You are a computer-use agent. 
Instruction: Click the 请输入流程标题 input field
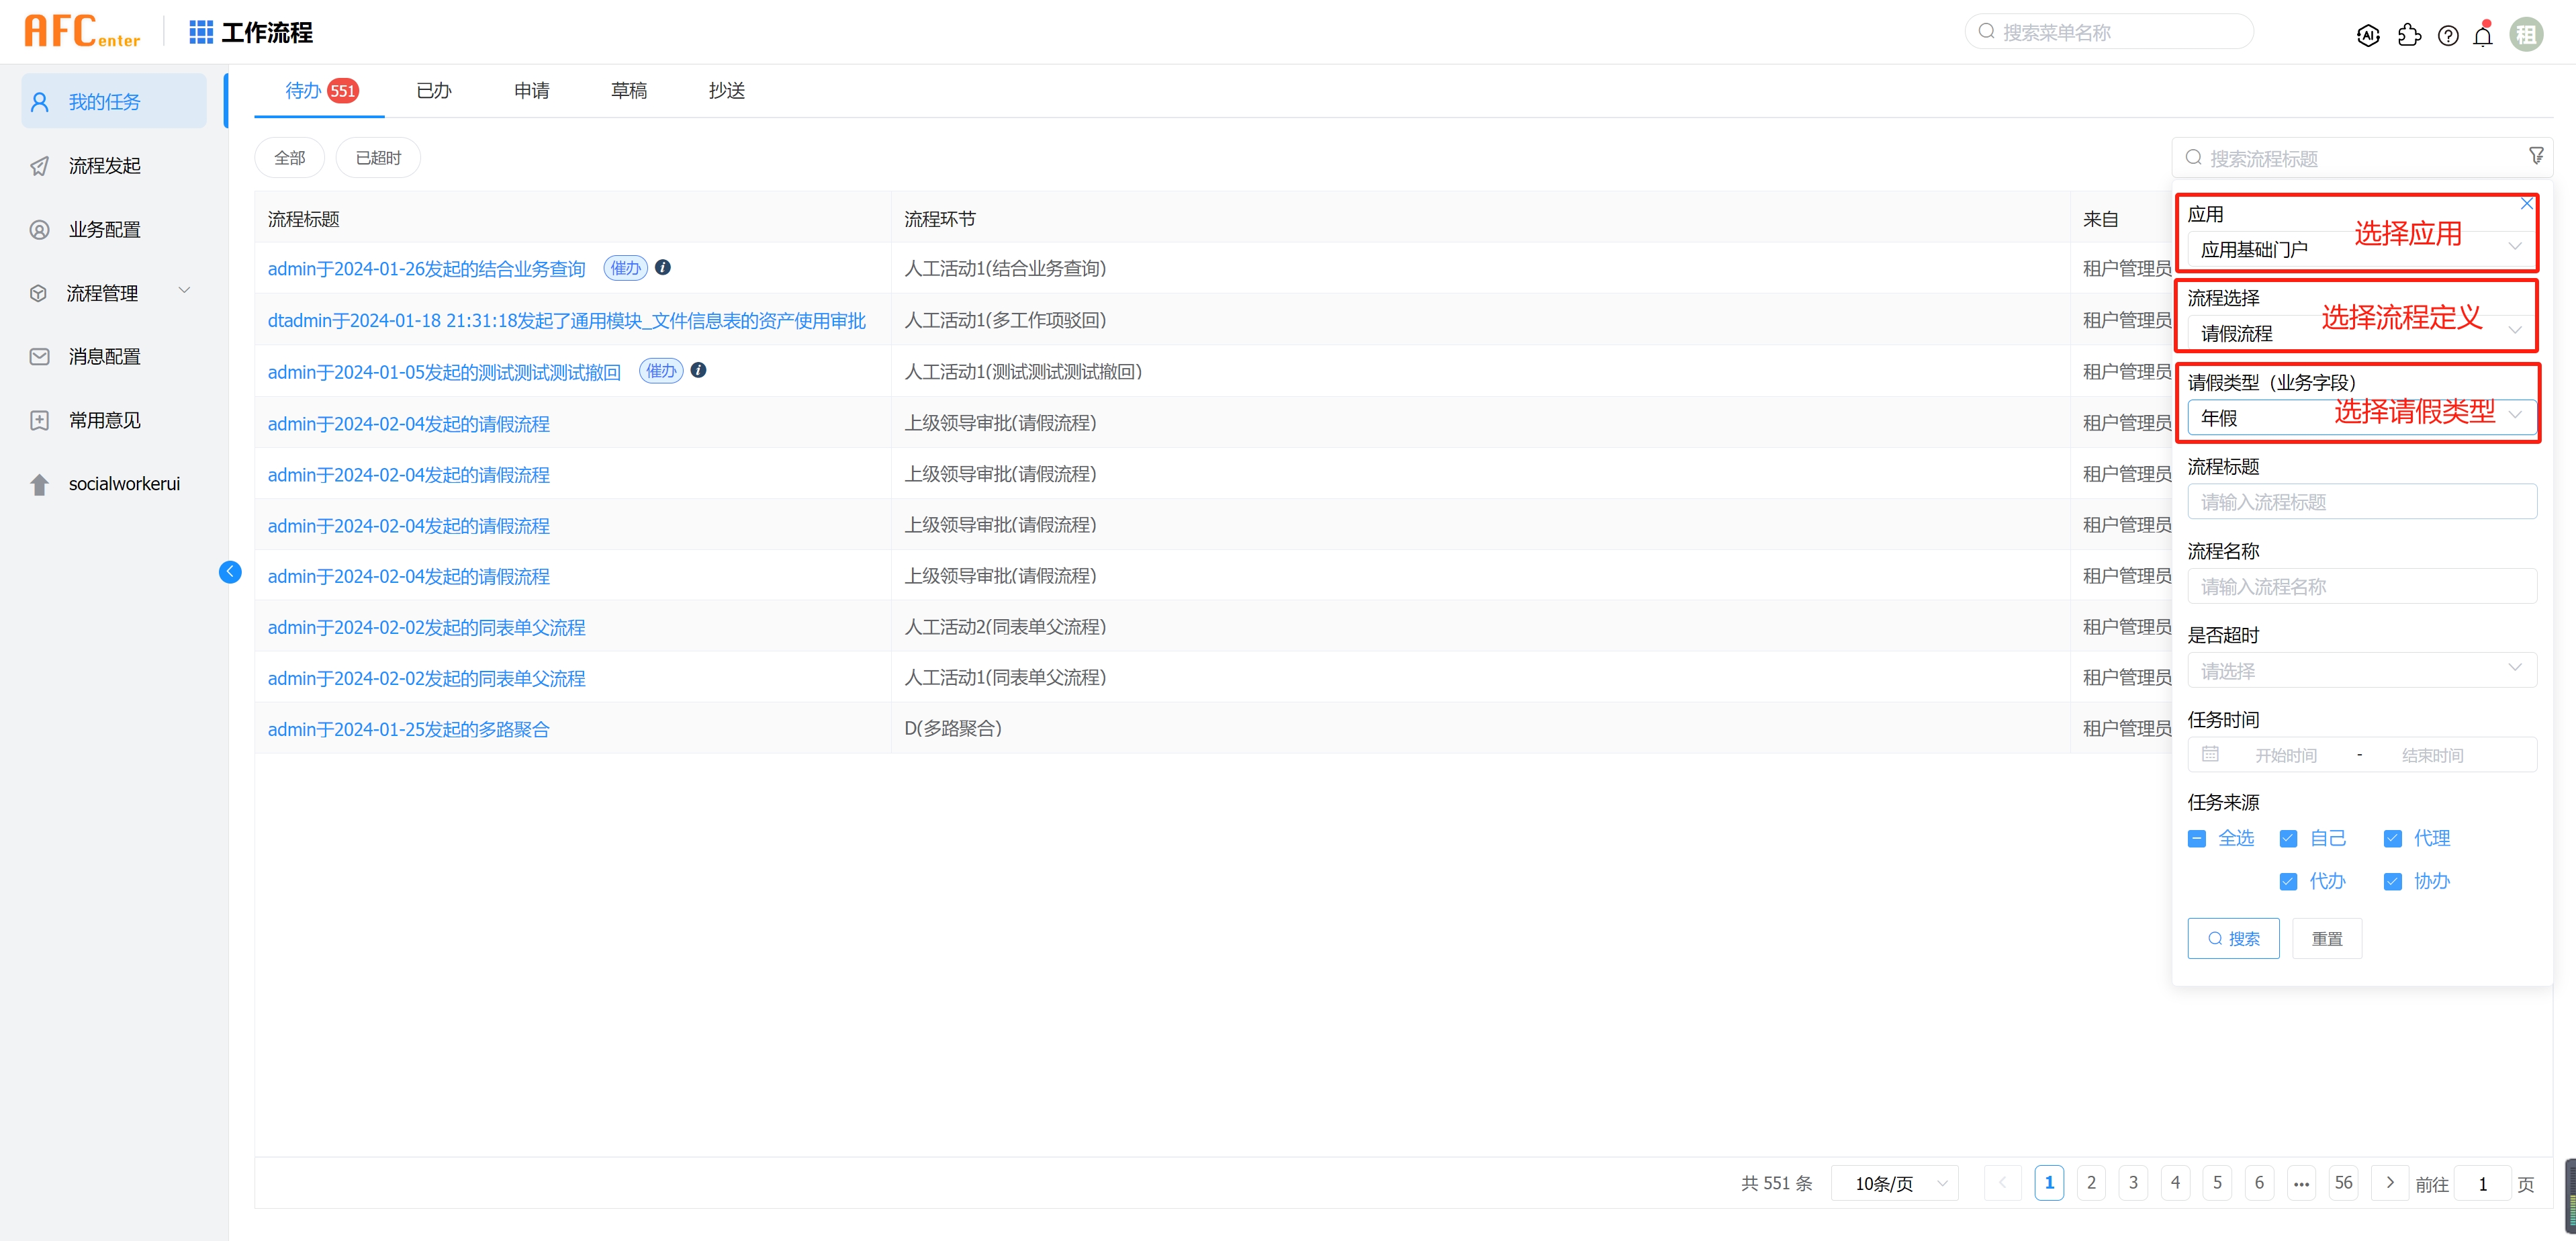(2361, 501)
